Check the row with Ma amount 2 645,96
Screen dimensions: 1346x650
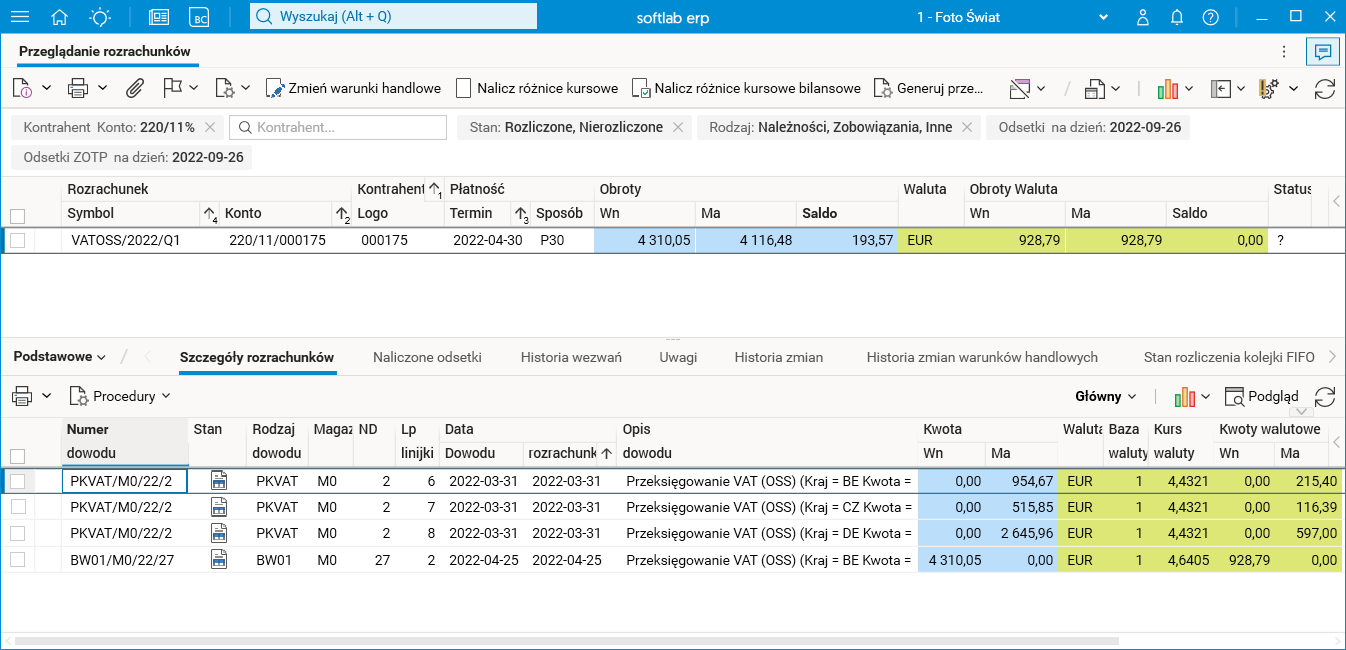point(17,533)
